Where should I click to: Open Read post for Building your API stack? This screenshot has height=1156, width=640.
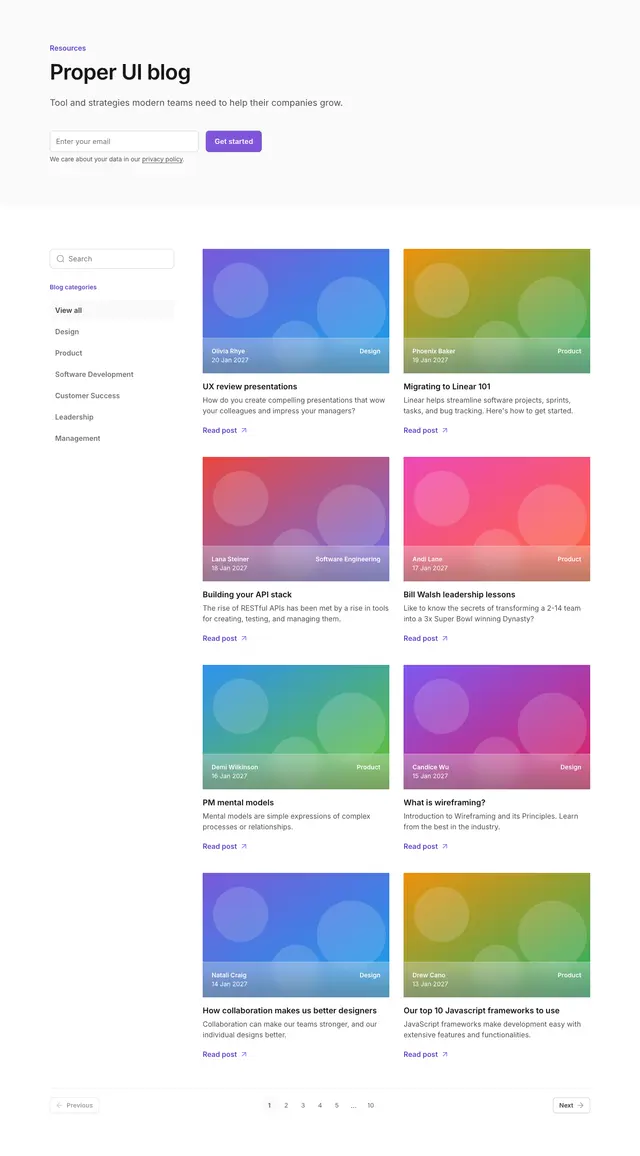click(225, 638)
